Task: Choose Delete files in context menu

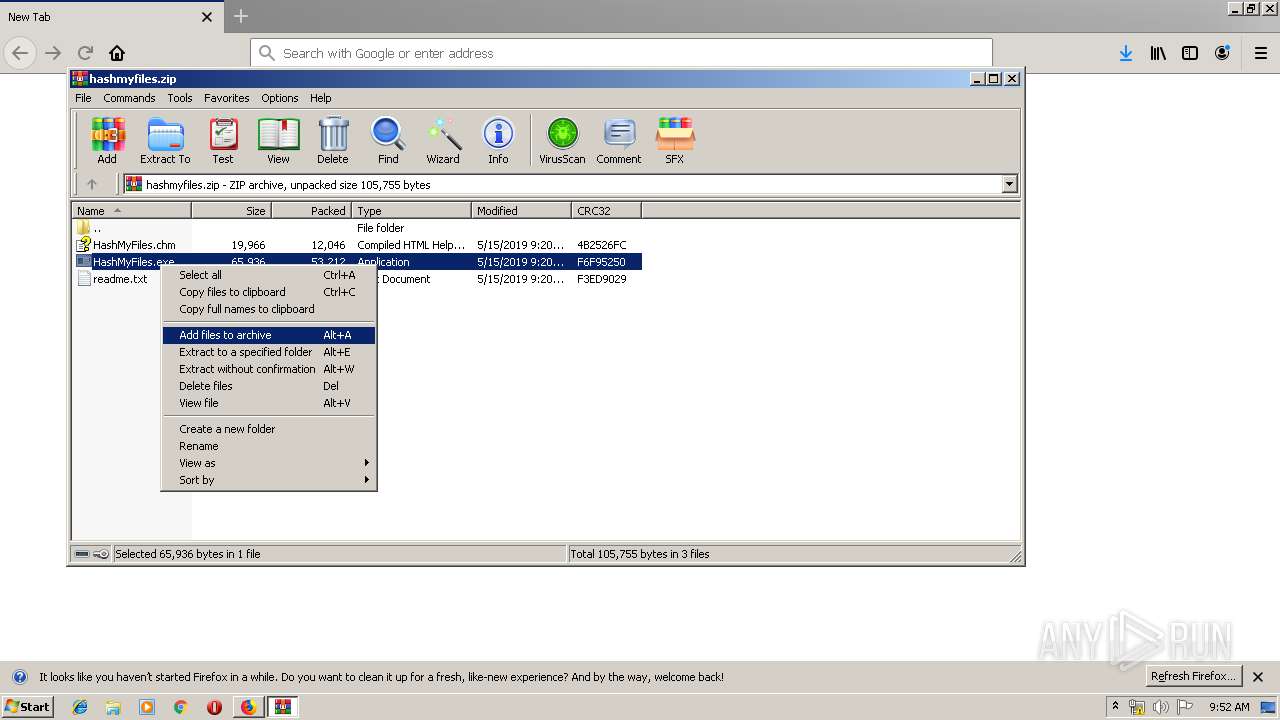Action: click(269, 386)
